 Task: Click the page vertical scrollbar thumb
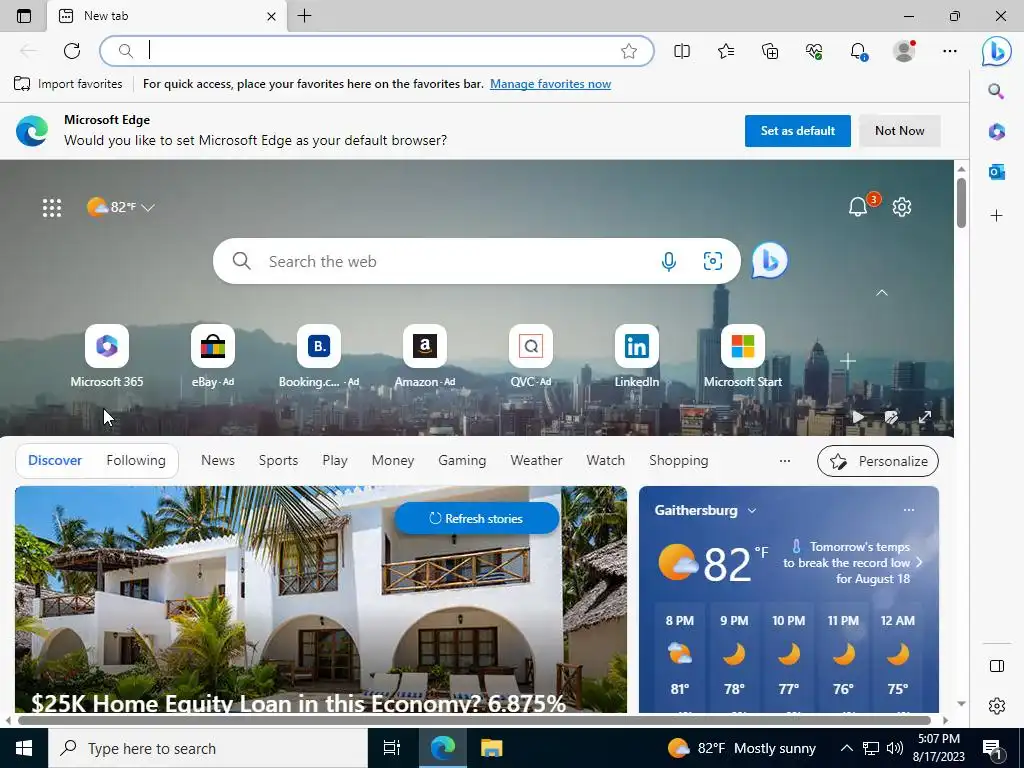961,202
